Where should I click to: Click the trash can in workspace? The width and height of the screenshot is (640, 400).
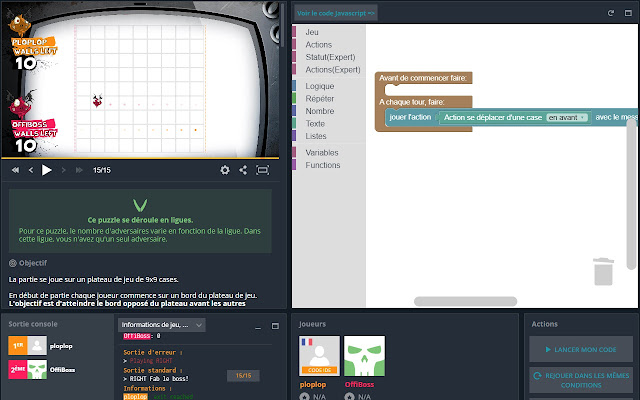603,271
